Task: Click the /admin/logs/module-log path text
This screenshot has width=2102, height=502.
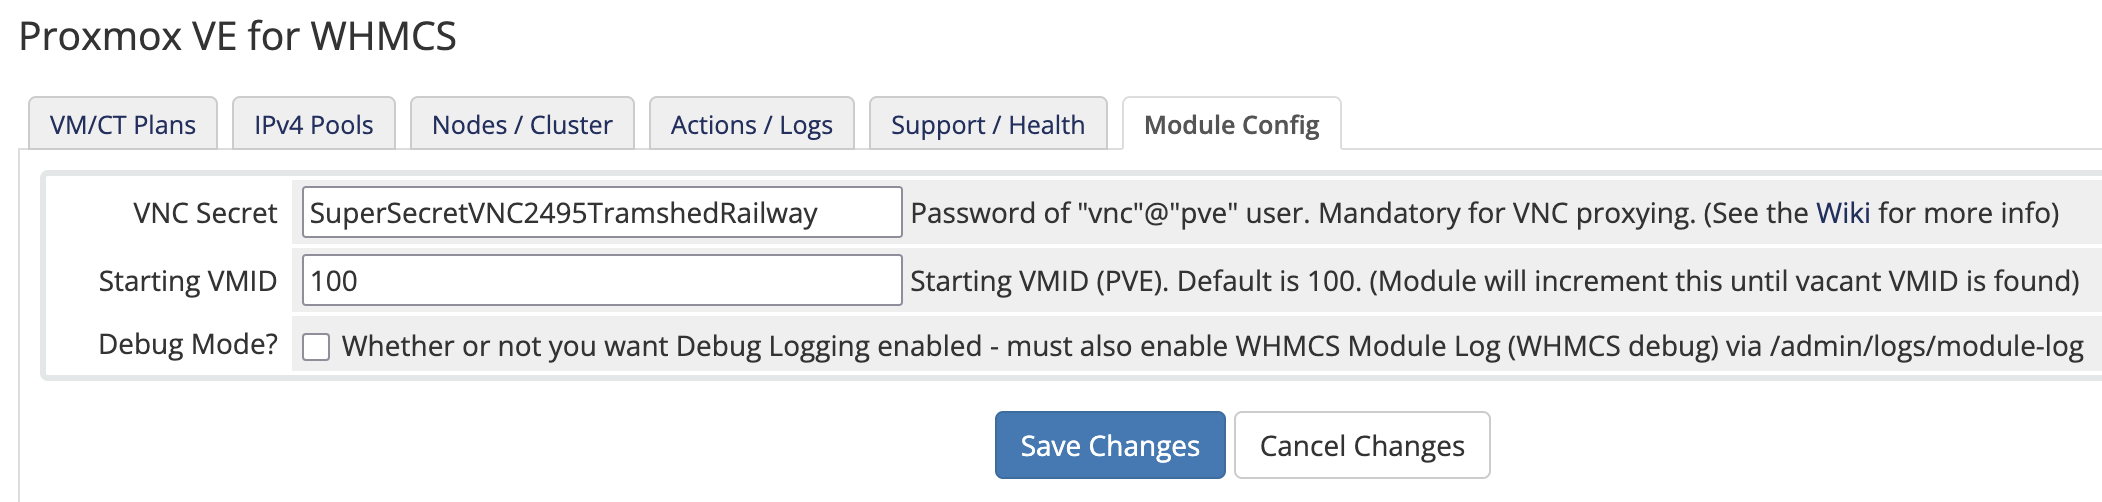Action: click(1926, 346)
